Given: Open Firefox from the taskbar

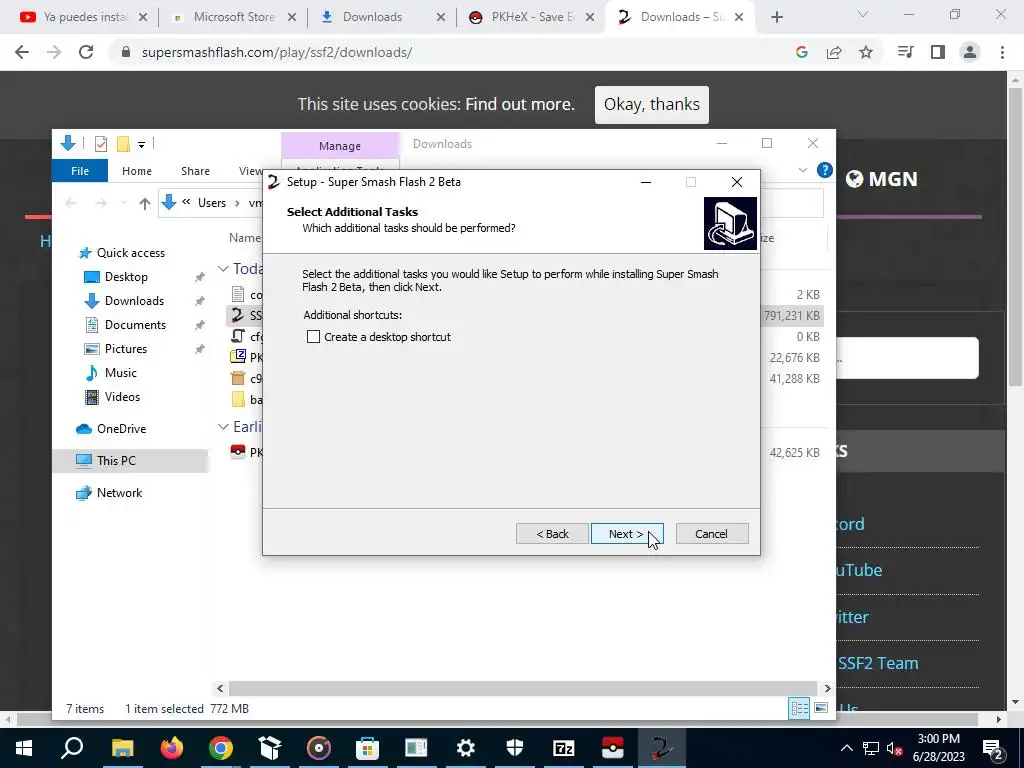Looking at the screenshot, I should [x=172, y=748].
